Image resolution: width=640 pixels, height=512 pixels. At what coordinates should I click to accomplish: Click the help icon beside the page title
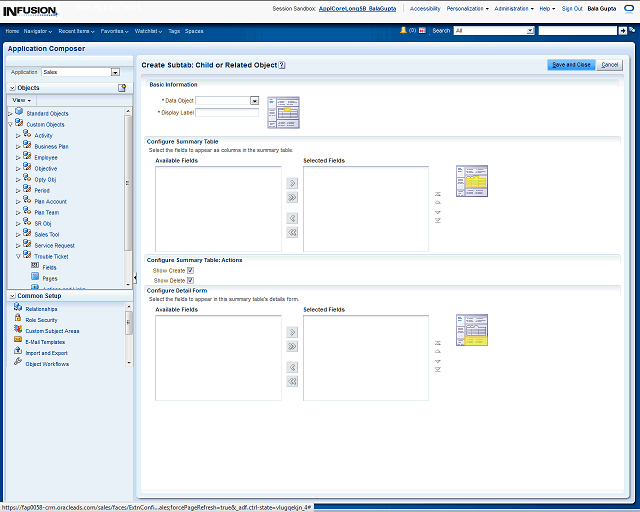pos(282,65)
